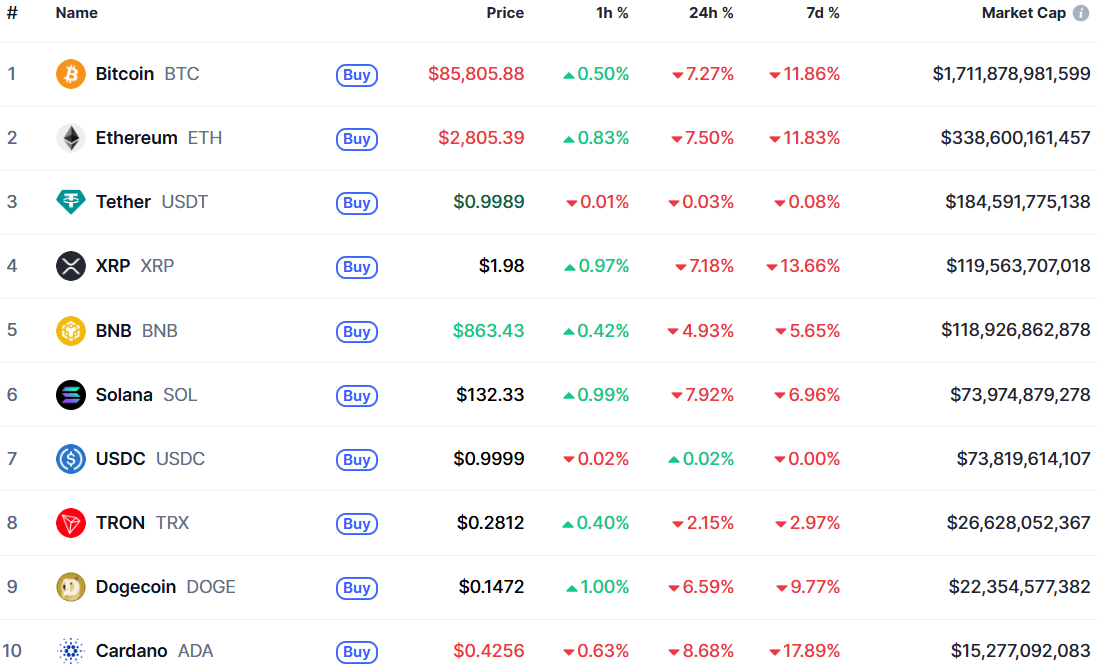Click the TRON logo icon
The width and height of the screenshot is (1097, 667).
coord(71,523)
